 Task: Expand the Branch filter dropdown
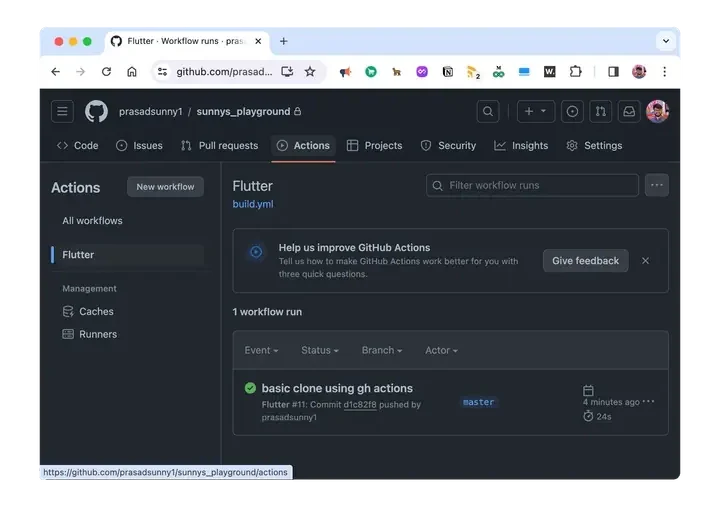pyautogui.click(x=382, y=350)
